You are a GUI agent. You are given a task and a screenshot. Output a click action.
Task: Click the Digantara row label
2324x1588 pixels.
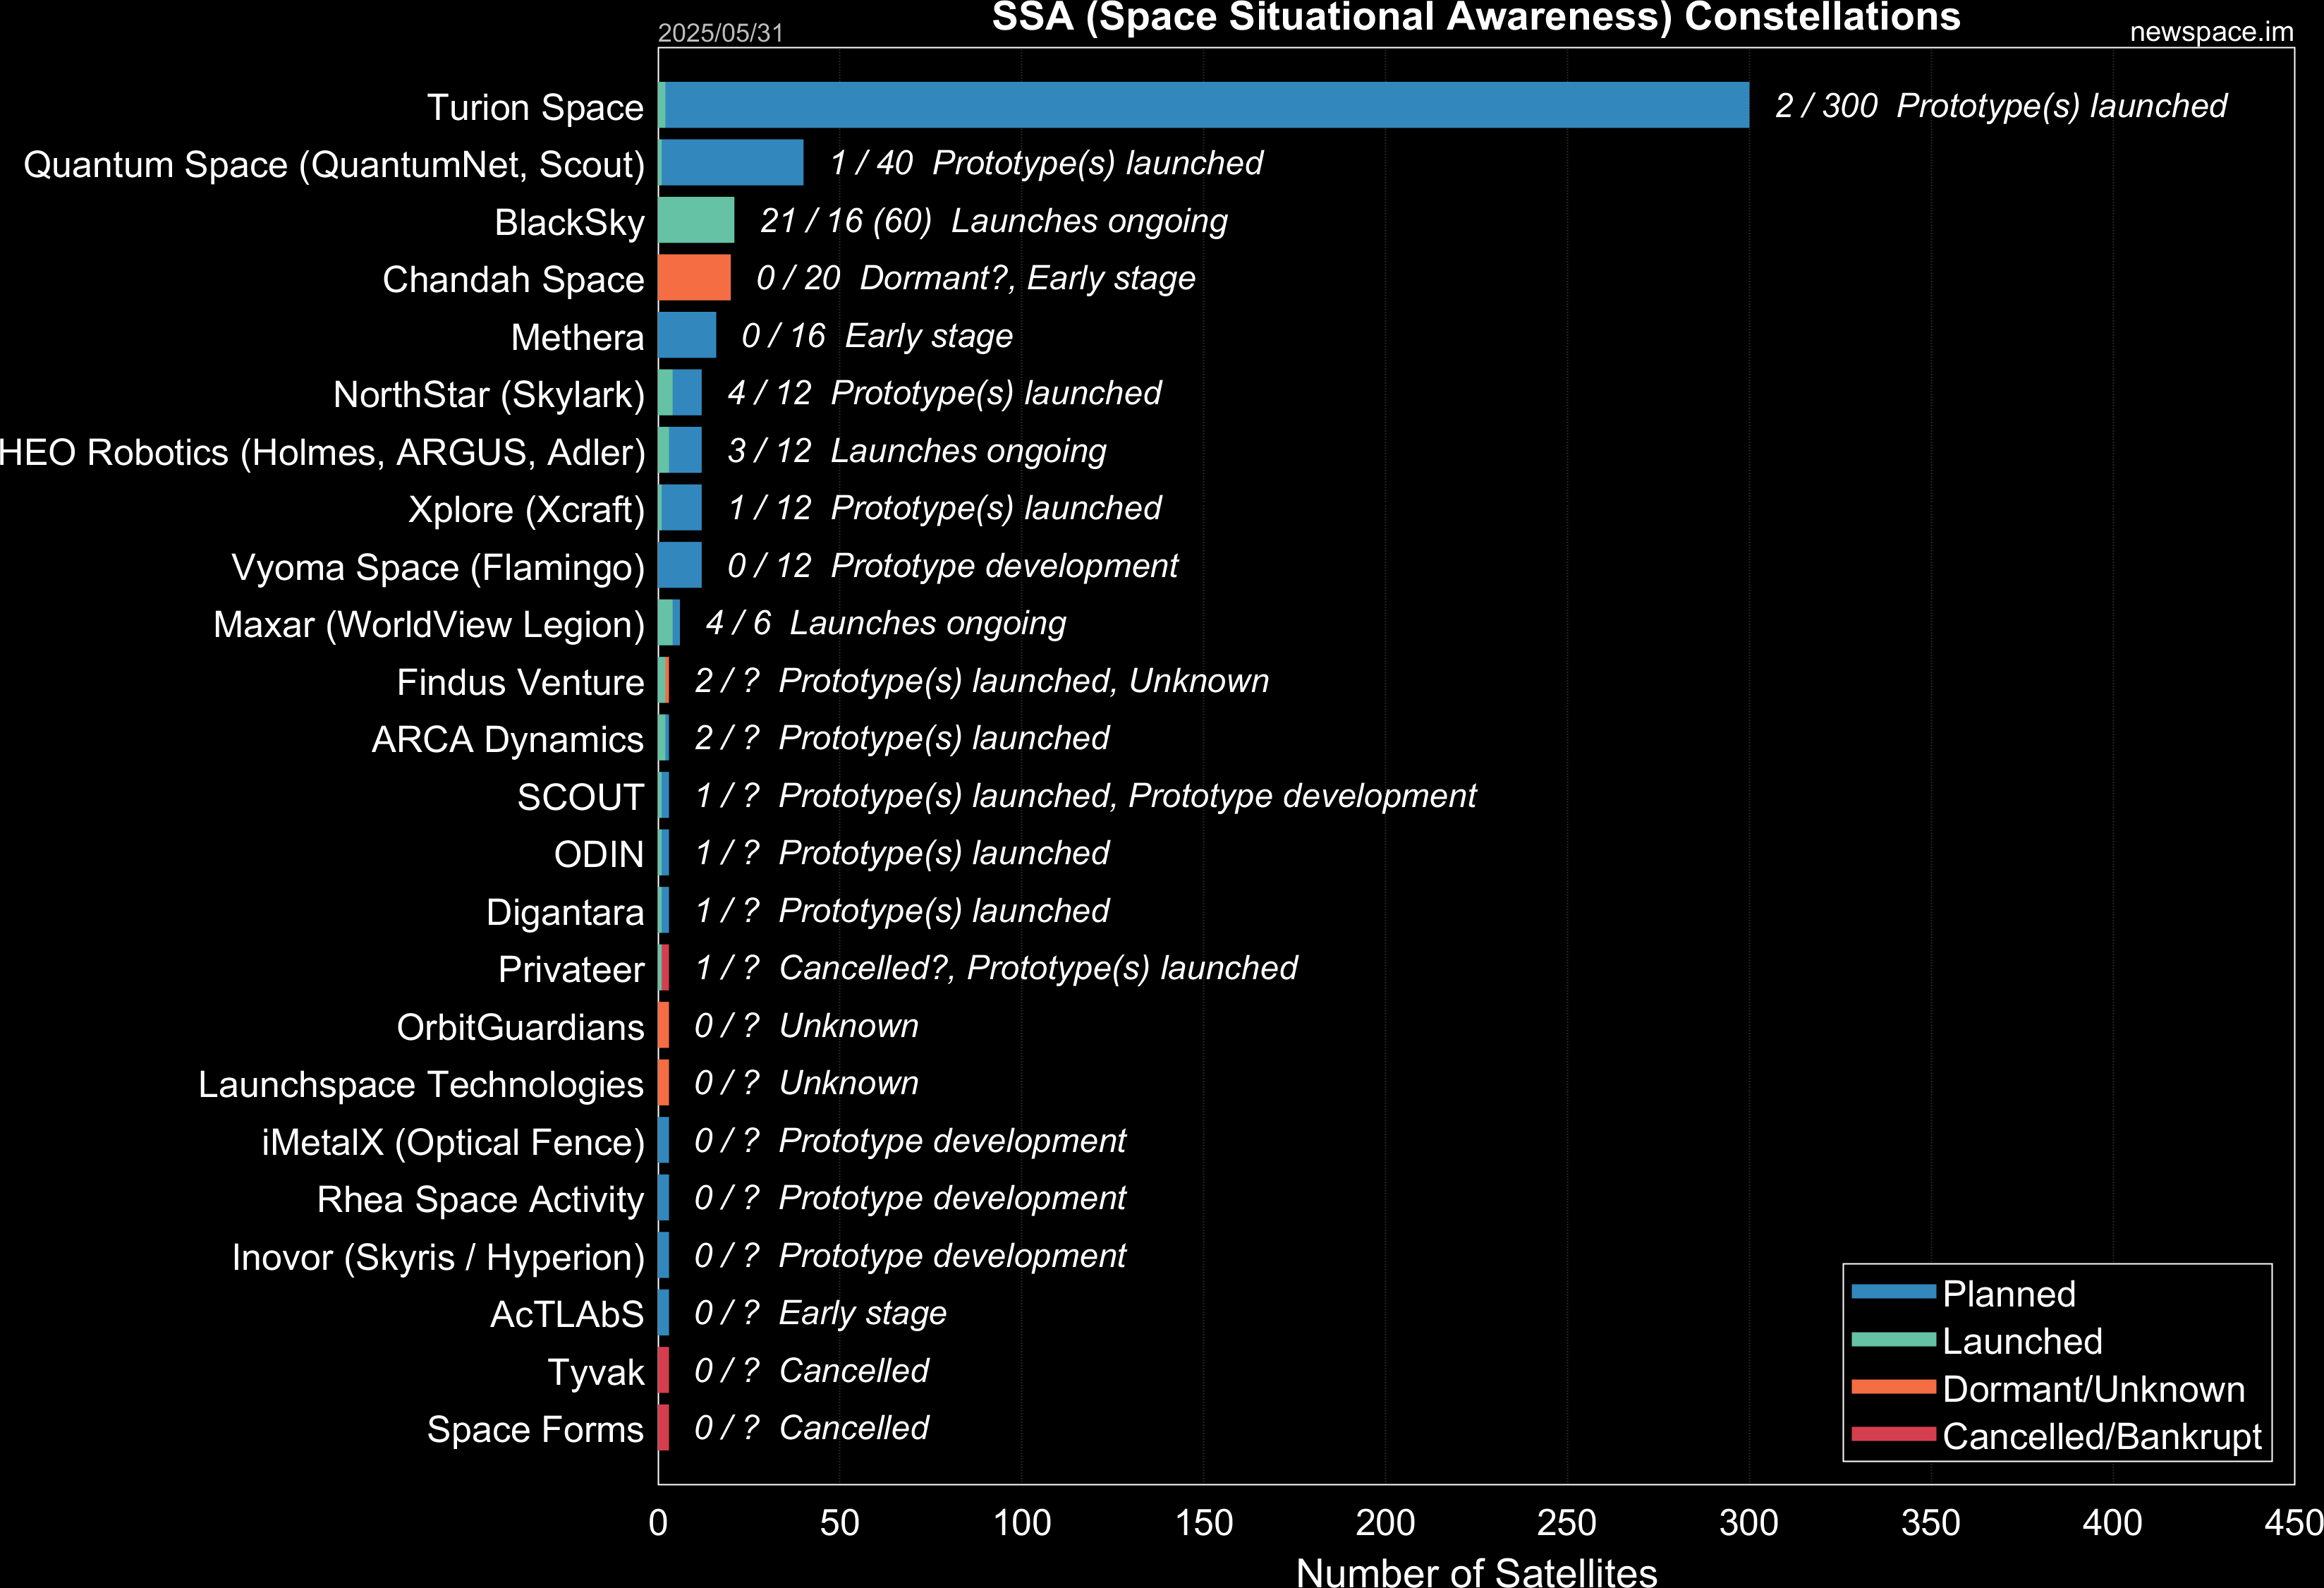coord(565,912)
